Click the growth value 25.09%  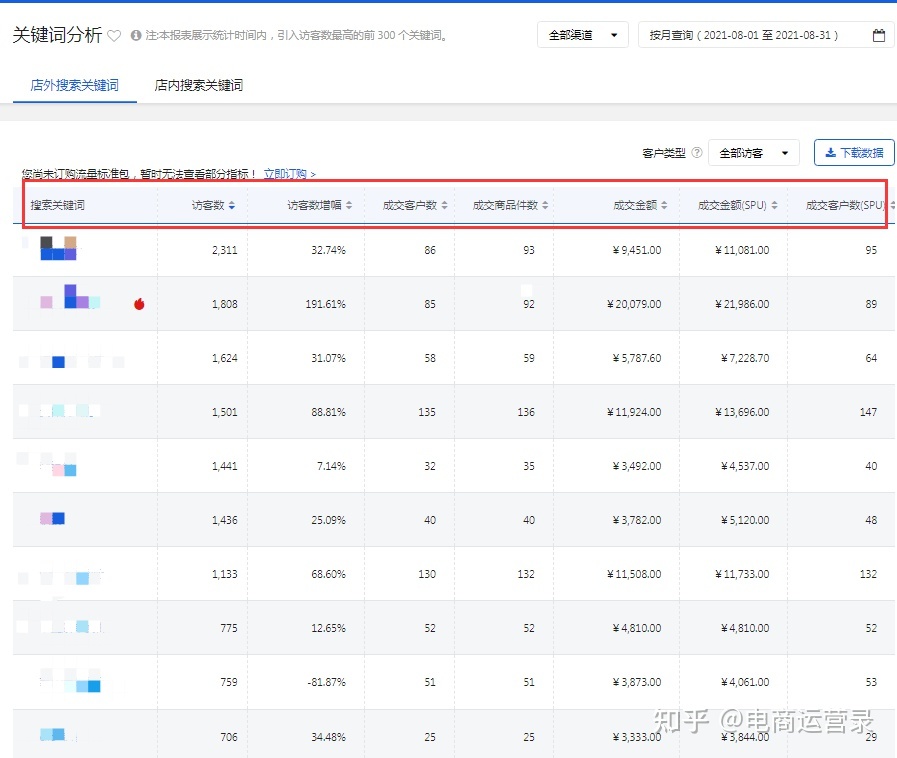328,520
